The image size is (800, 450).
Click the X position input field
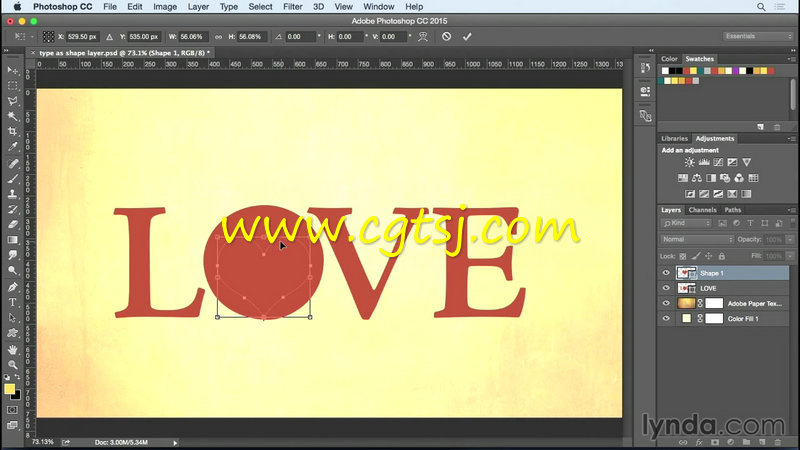click(x=82, y=37)
